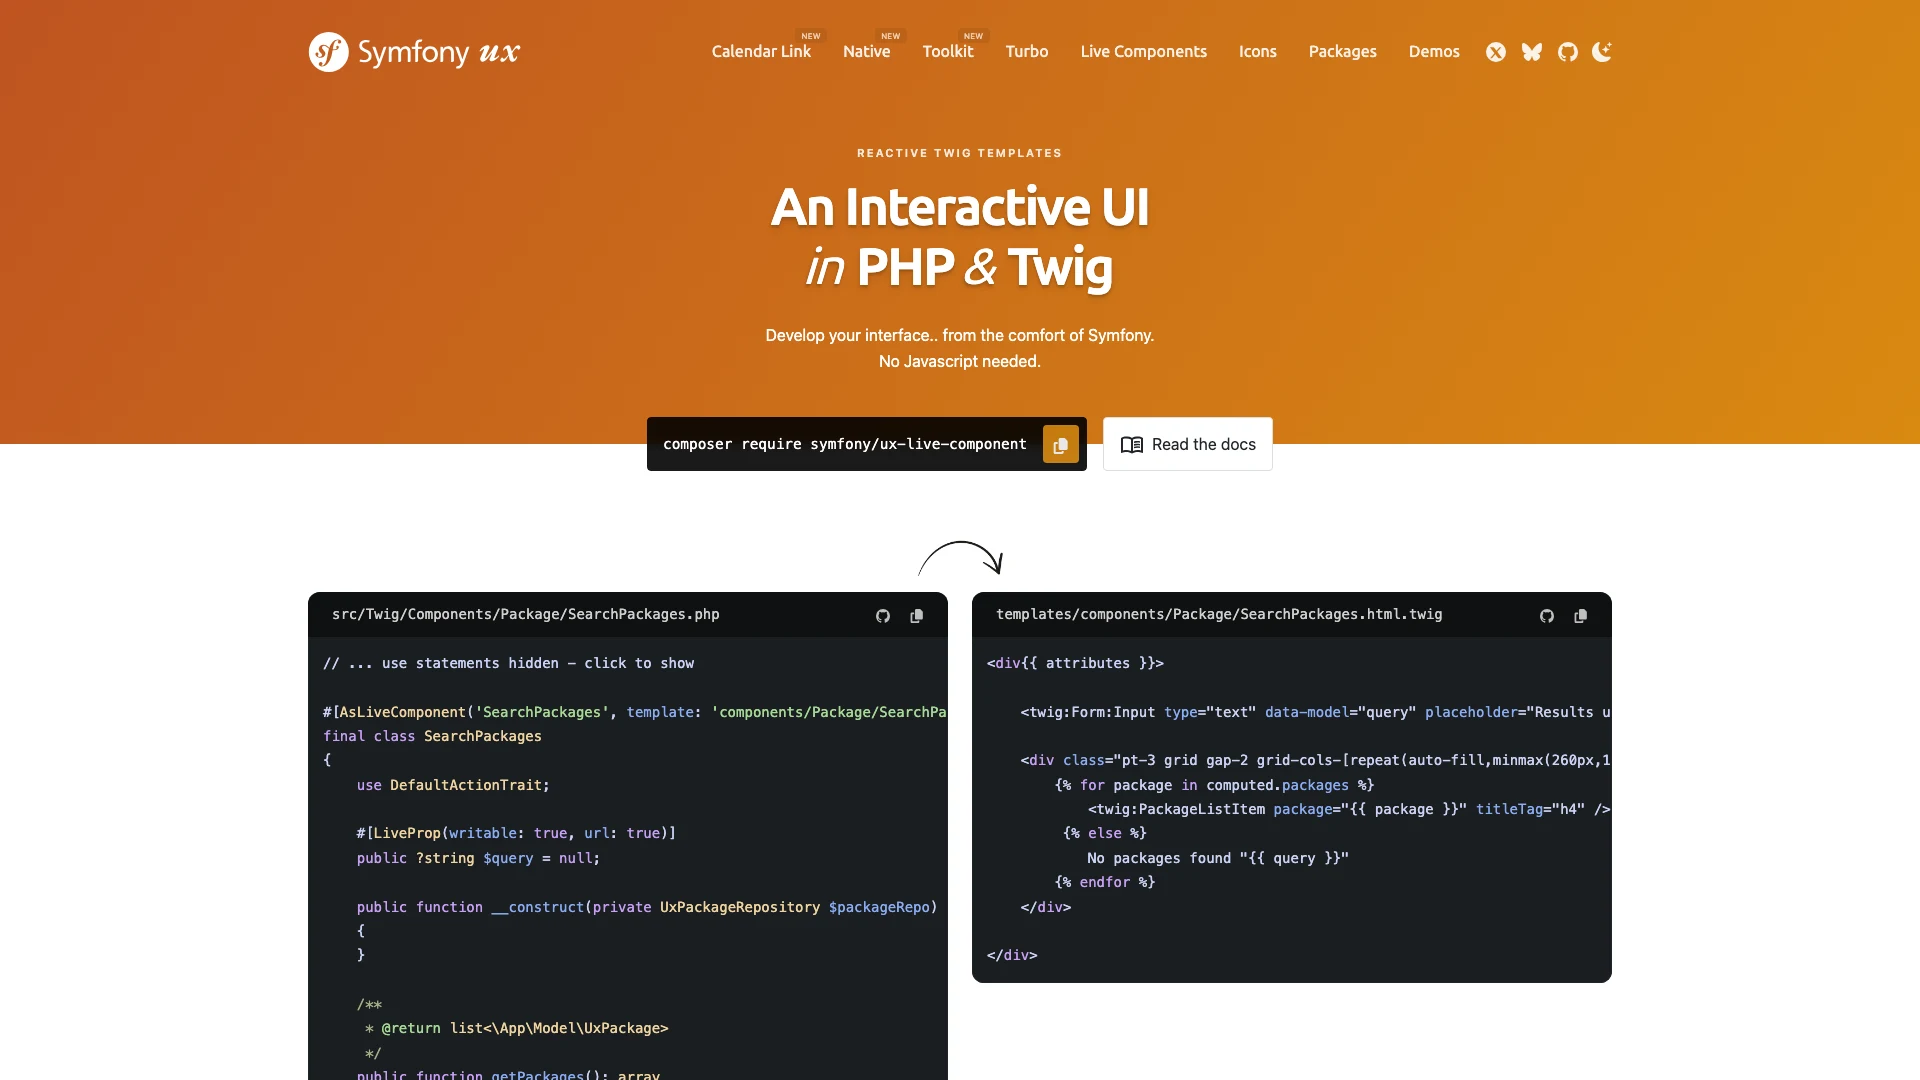The height and width of the screenshot is (1080, 1920).
Task: Open the Bluesky butterfly icon
Action: point(1532,52)
